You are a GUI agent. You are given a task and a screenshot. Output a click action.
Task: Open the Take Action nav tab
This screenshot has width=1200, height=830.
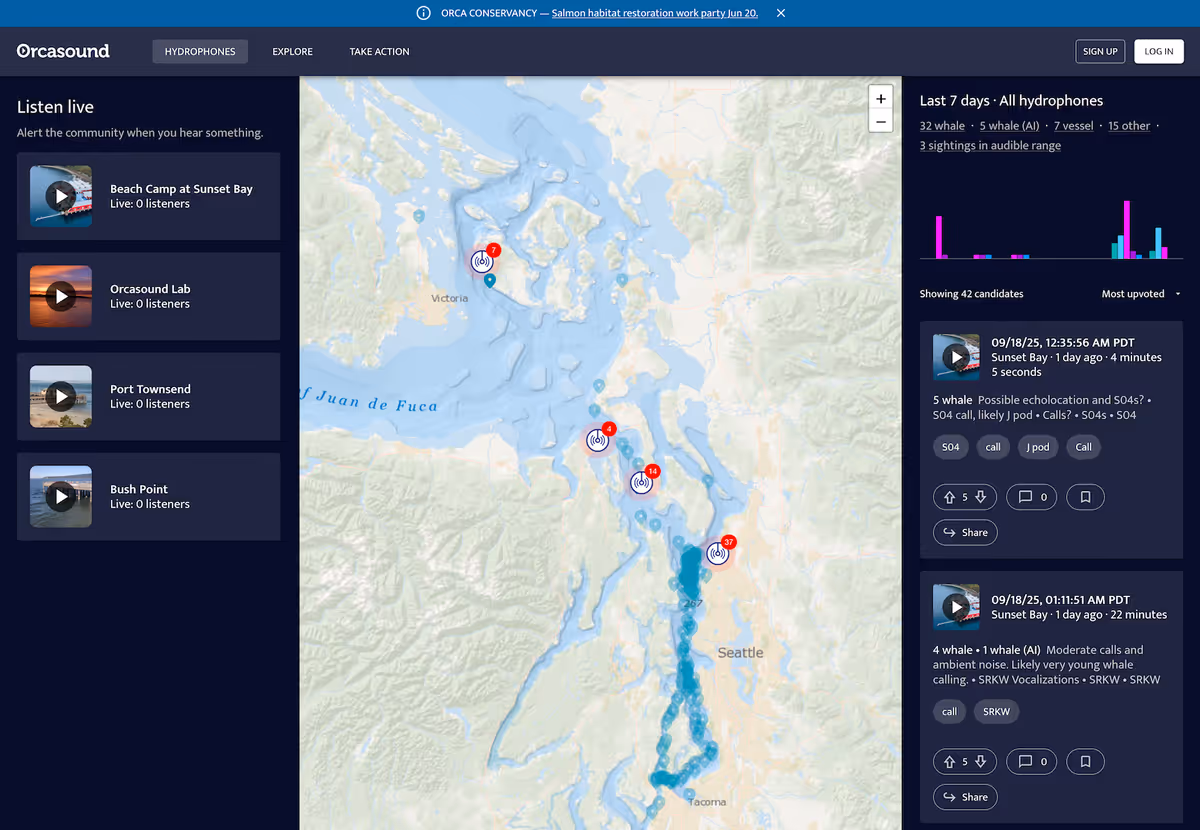click(x=379, y=51)
